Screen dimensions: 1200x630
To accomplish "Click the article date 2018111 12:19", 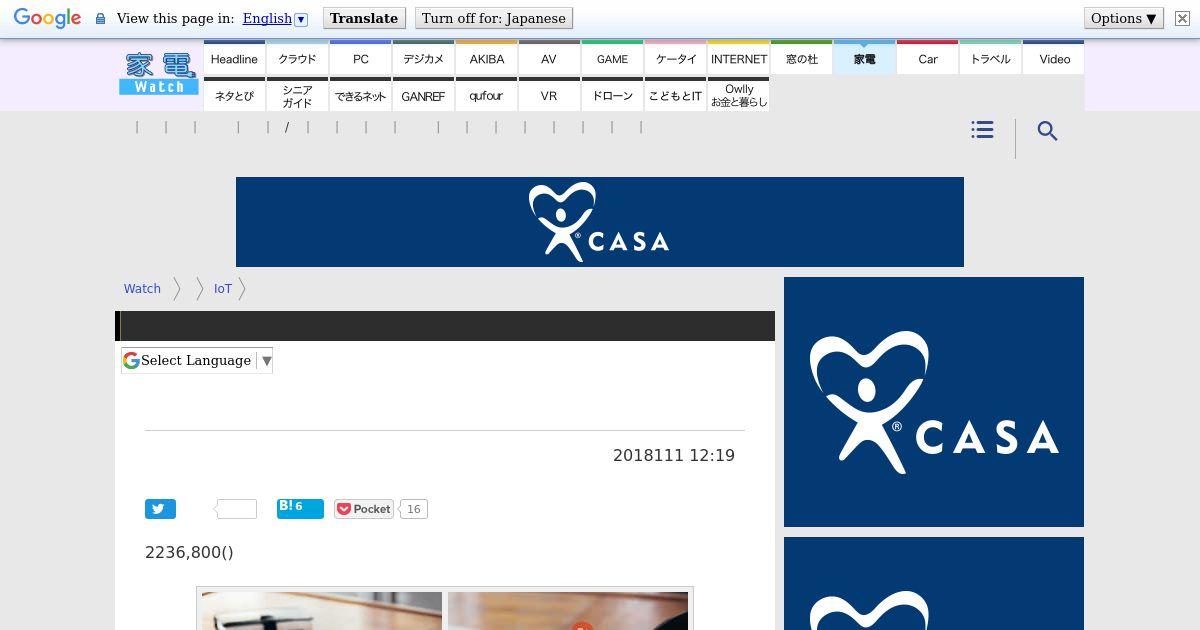I will (674, 455).
